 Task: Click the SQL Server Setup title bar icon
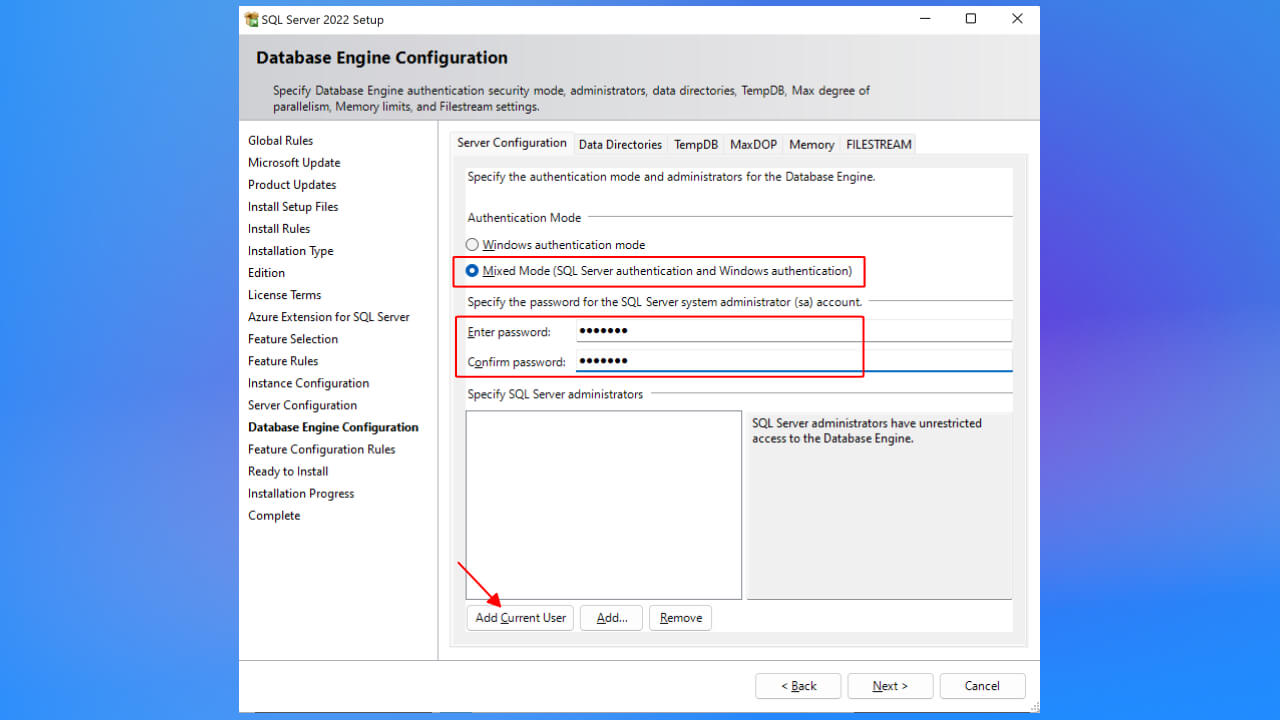point(251,19)
